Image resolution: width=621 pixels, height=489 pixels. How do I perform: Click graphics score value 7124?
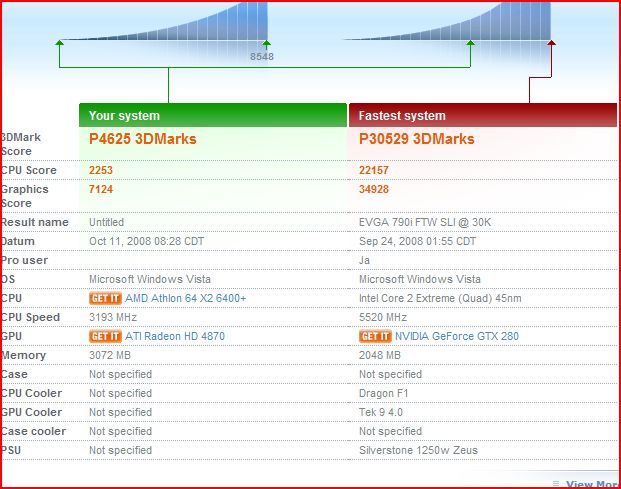101,189
